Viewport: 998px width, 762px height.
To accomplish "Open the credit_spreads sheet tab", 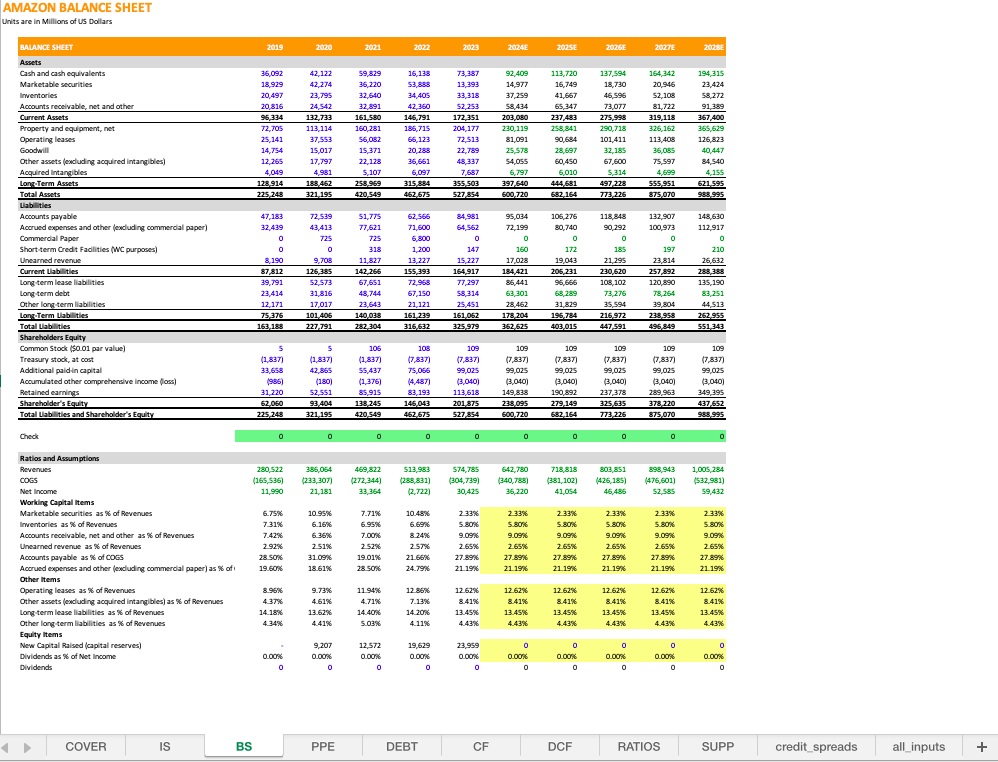I will pyautogui.click(x=816, y=746).
